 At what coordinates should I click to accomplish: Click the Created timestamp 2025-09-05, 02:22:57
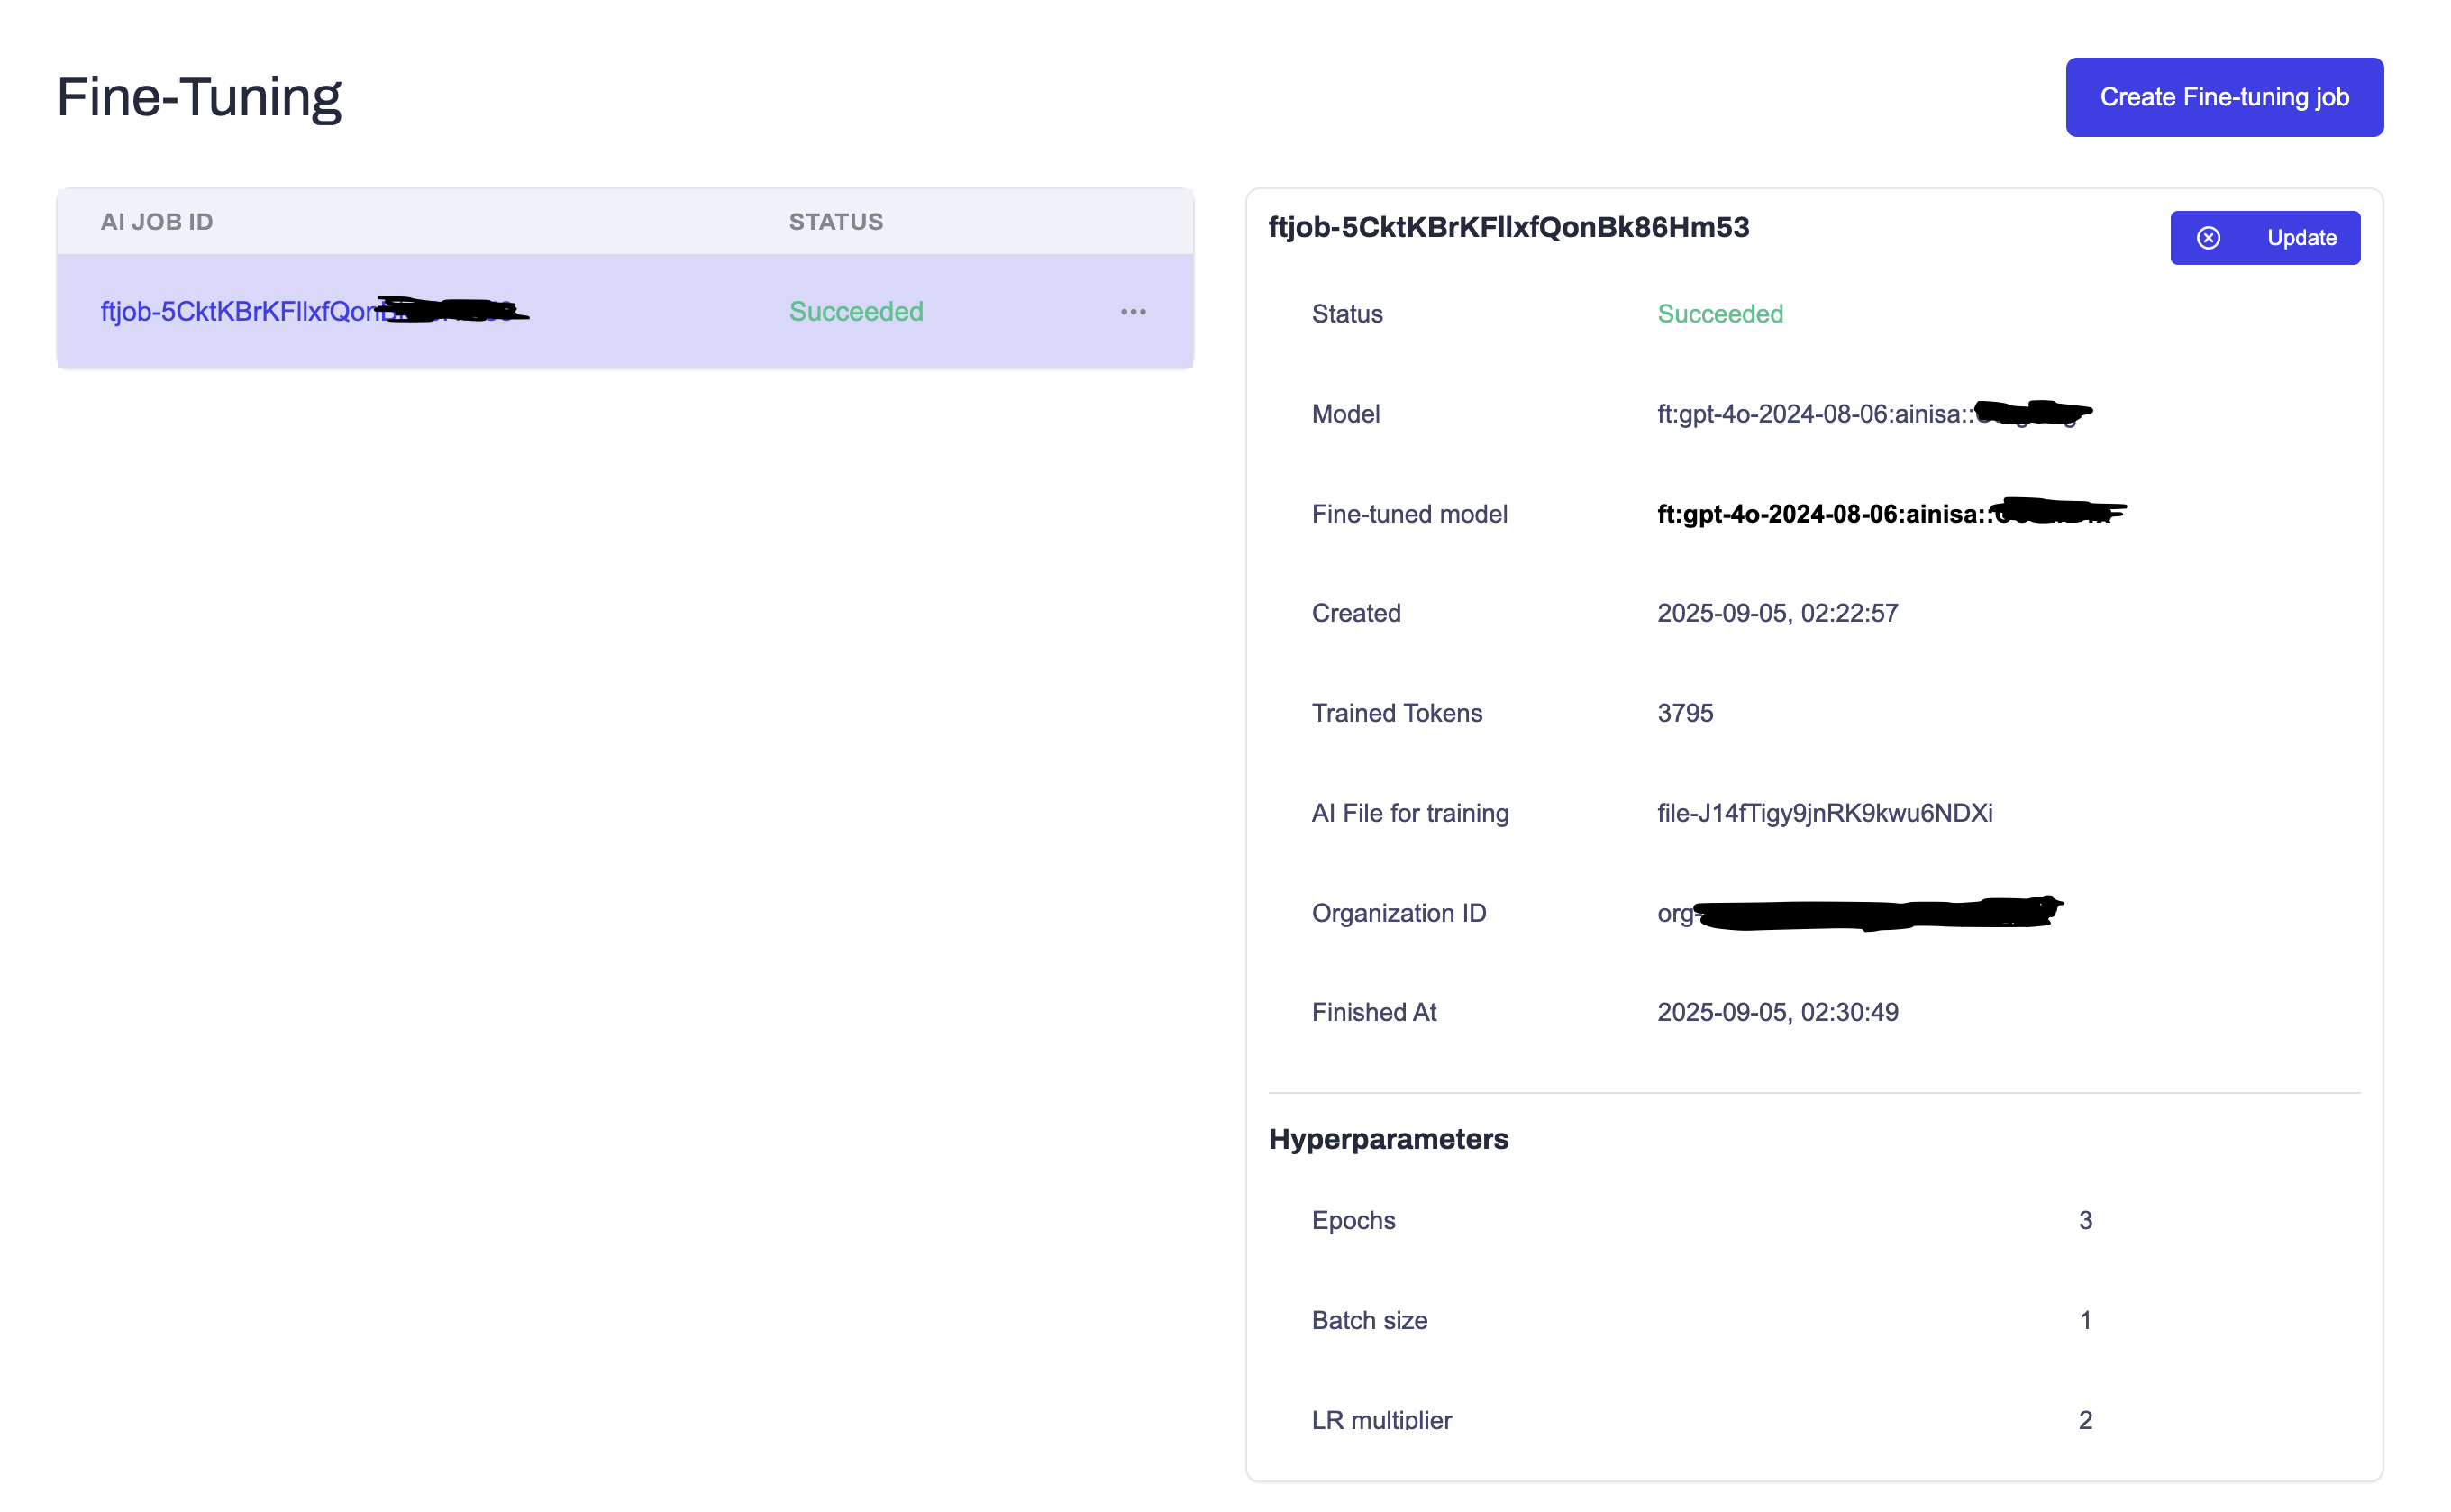tap(1777, 612)
